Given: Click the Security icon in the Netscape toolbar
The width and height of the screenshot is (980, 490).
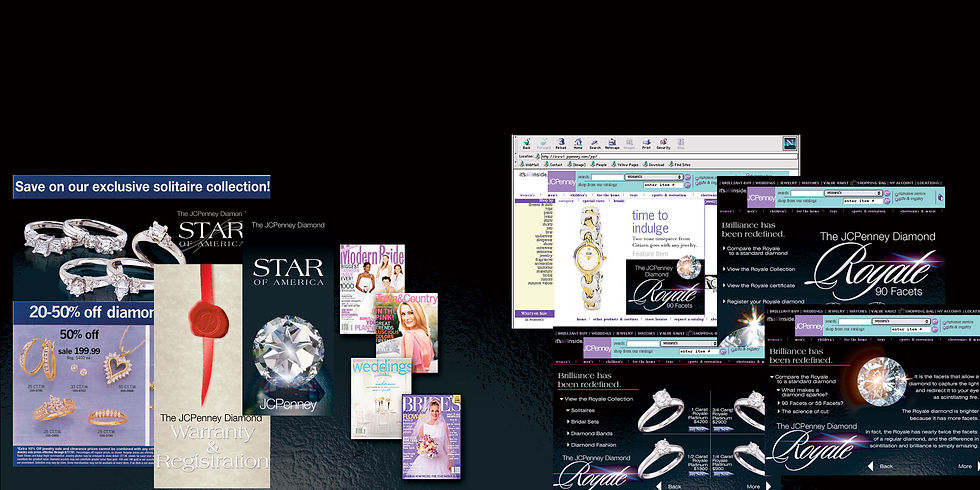Looking at the screenshot, I should click(x=663, y=144).
